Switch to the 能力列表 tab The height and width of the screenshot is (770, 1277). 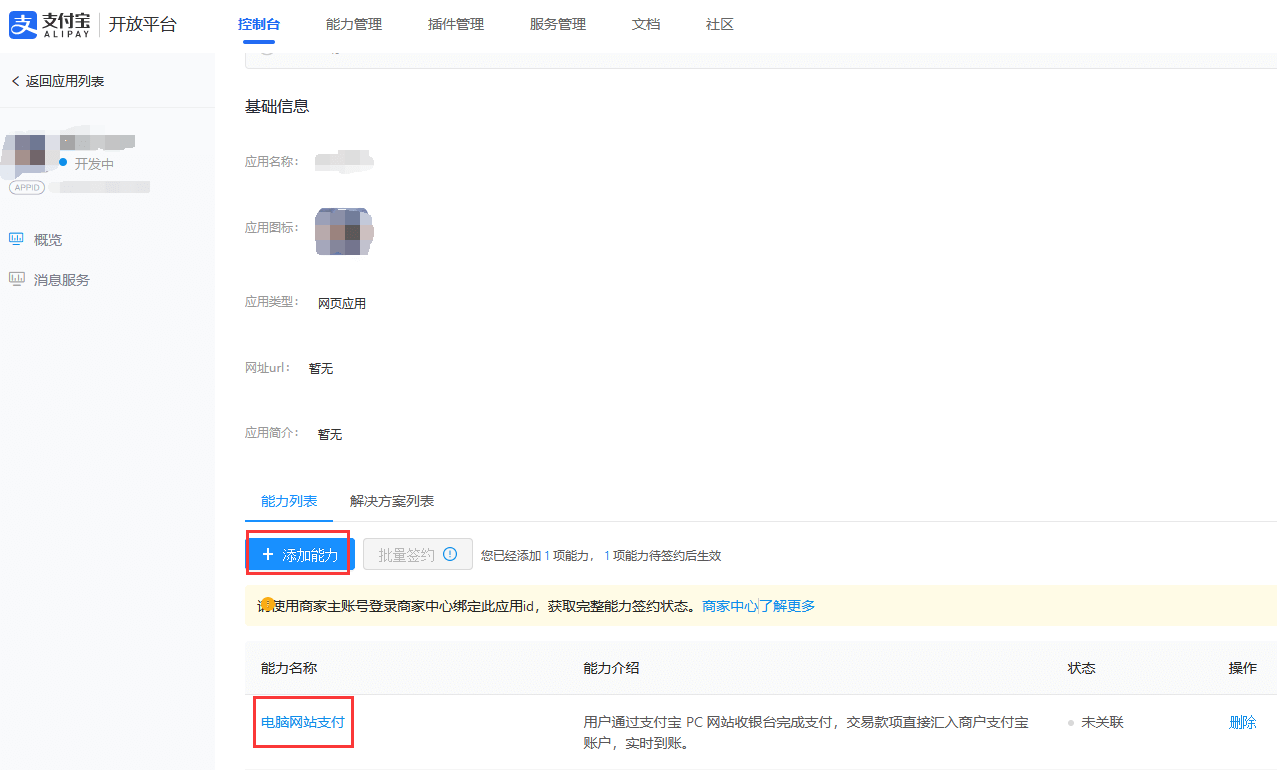click(289, 501)
